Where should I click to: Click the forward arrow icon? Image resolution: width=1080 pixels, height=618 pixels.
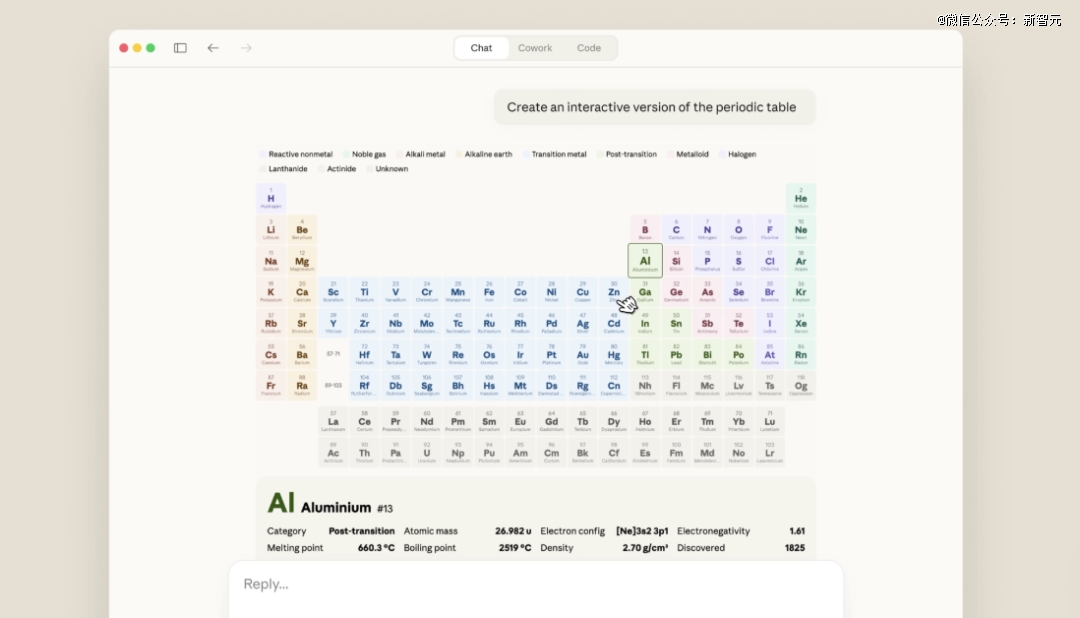pyautogui.click(x=246, y=48)
